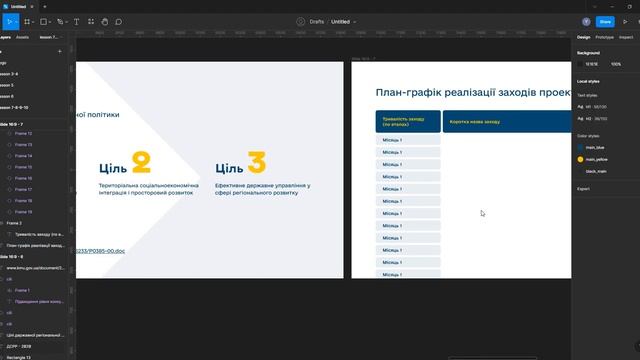The height and width of the screenshot is (360, 640).
Task: Click the .doc link on slide
Action: [x=100, y=251]
